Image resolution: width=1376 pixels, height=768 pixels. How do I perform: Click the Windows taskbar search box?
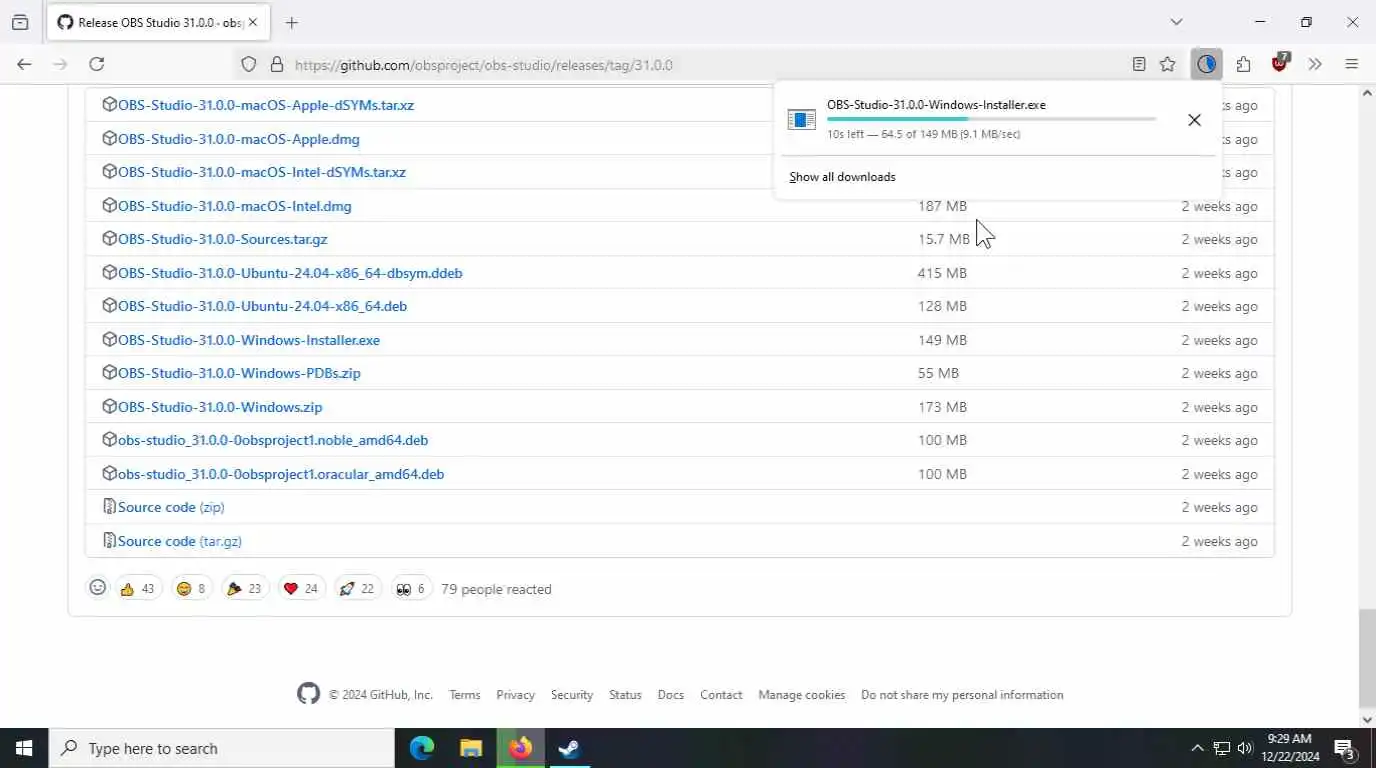click(221, 748)
